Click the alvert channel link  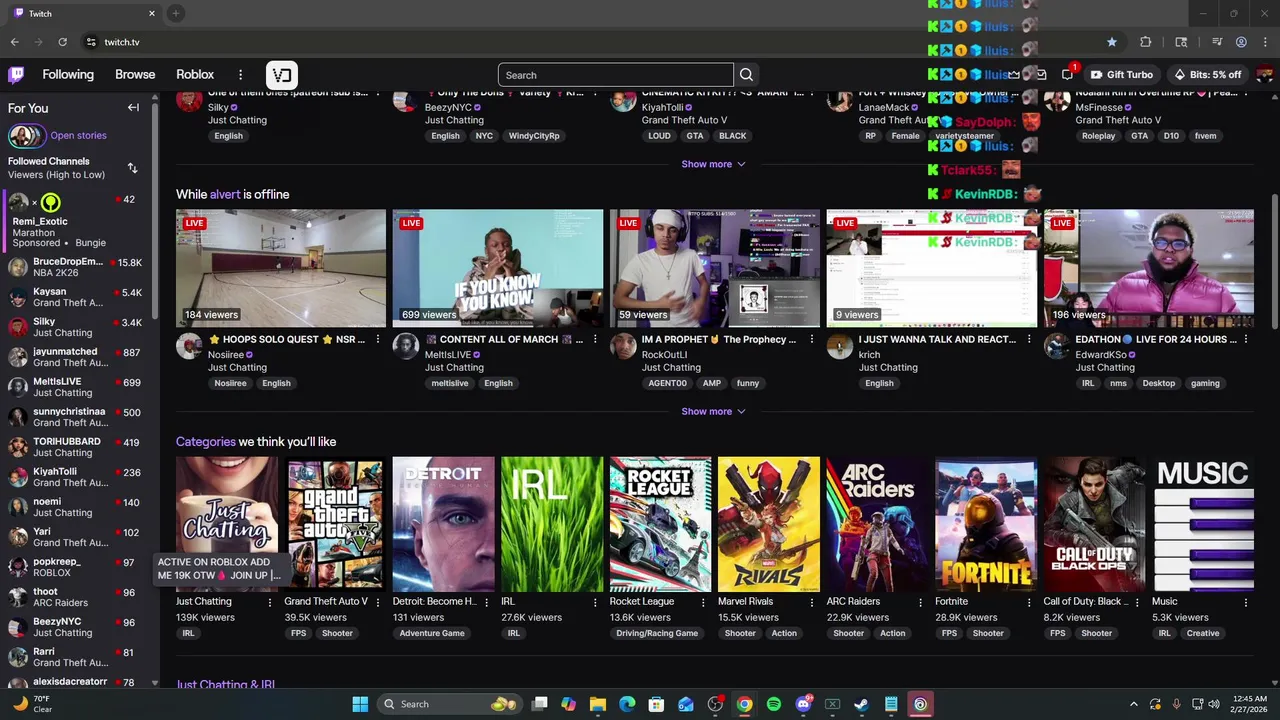225,194
